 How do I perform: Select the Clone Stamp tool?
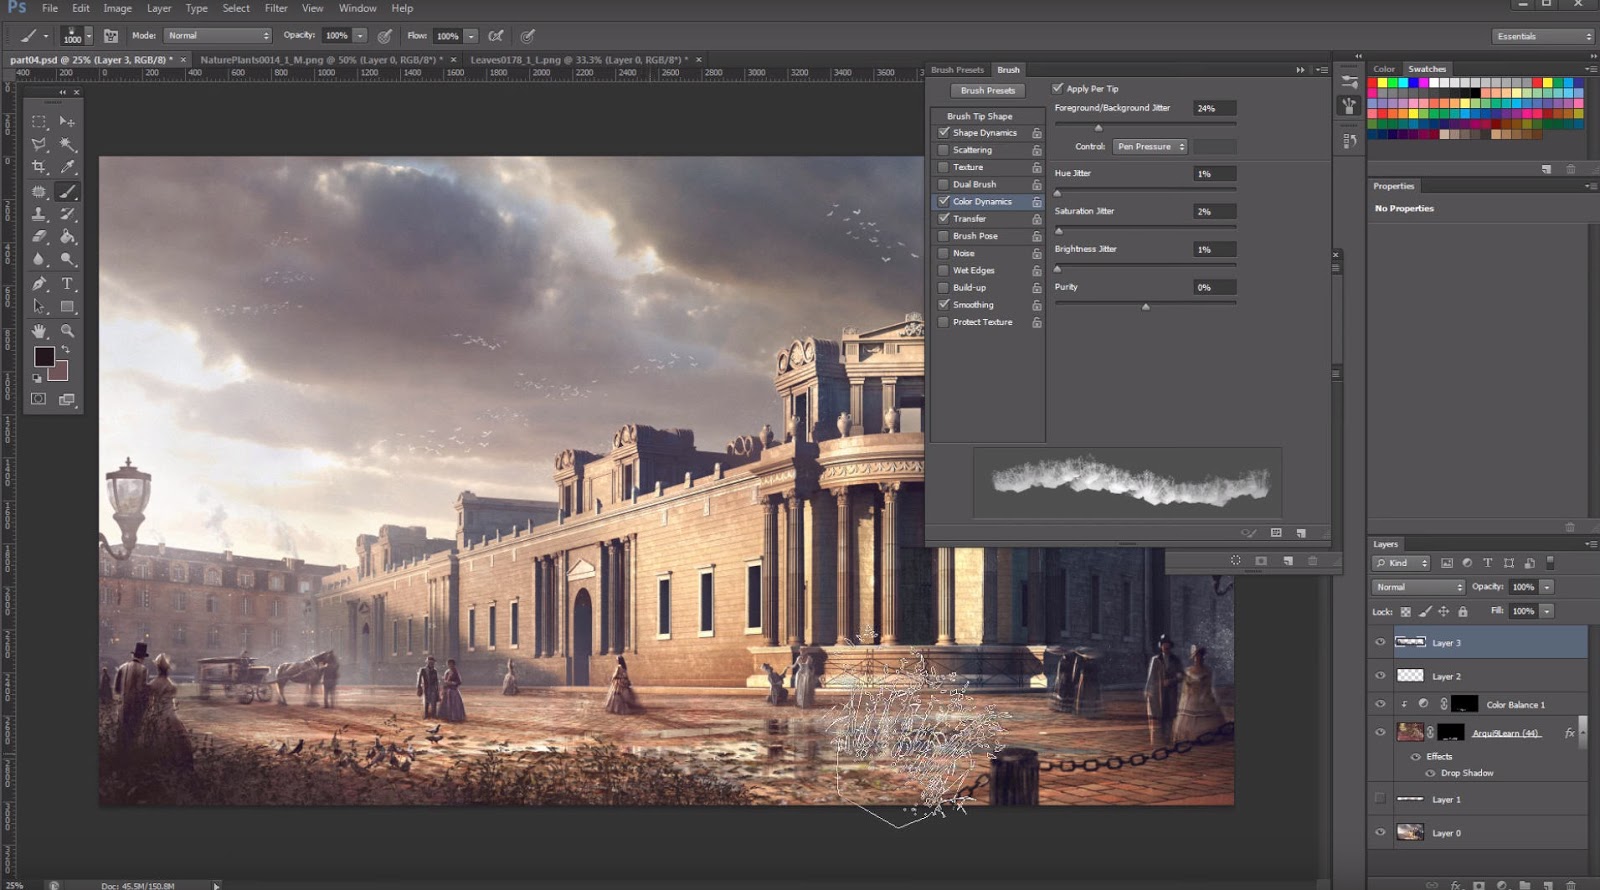click(x=39, y=214)
